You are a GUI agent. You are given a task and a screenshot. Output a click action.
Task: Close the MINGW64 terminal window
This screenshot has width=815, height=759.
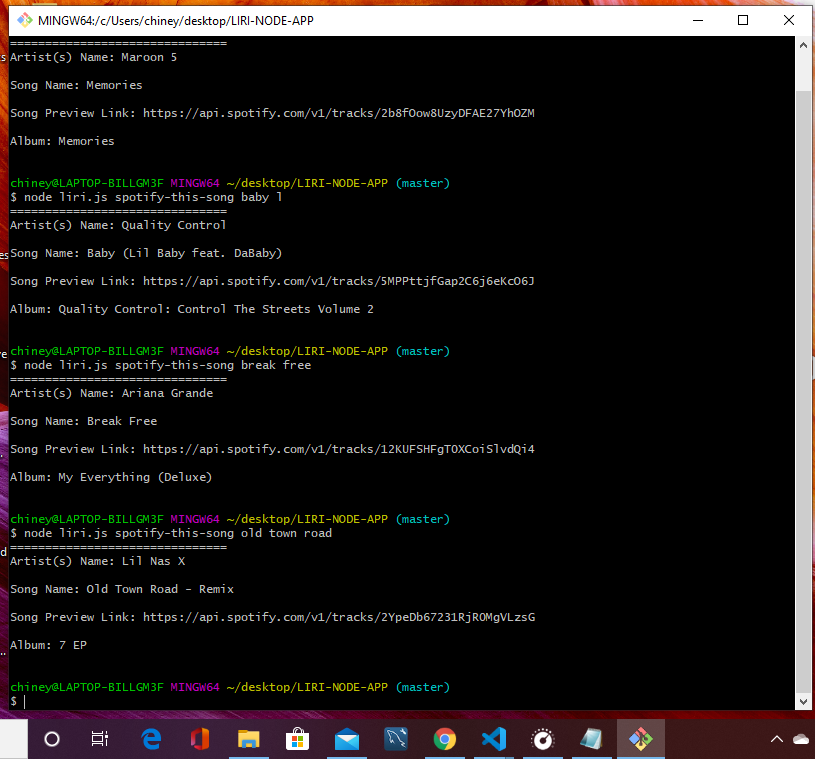pos(788,20)
